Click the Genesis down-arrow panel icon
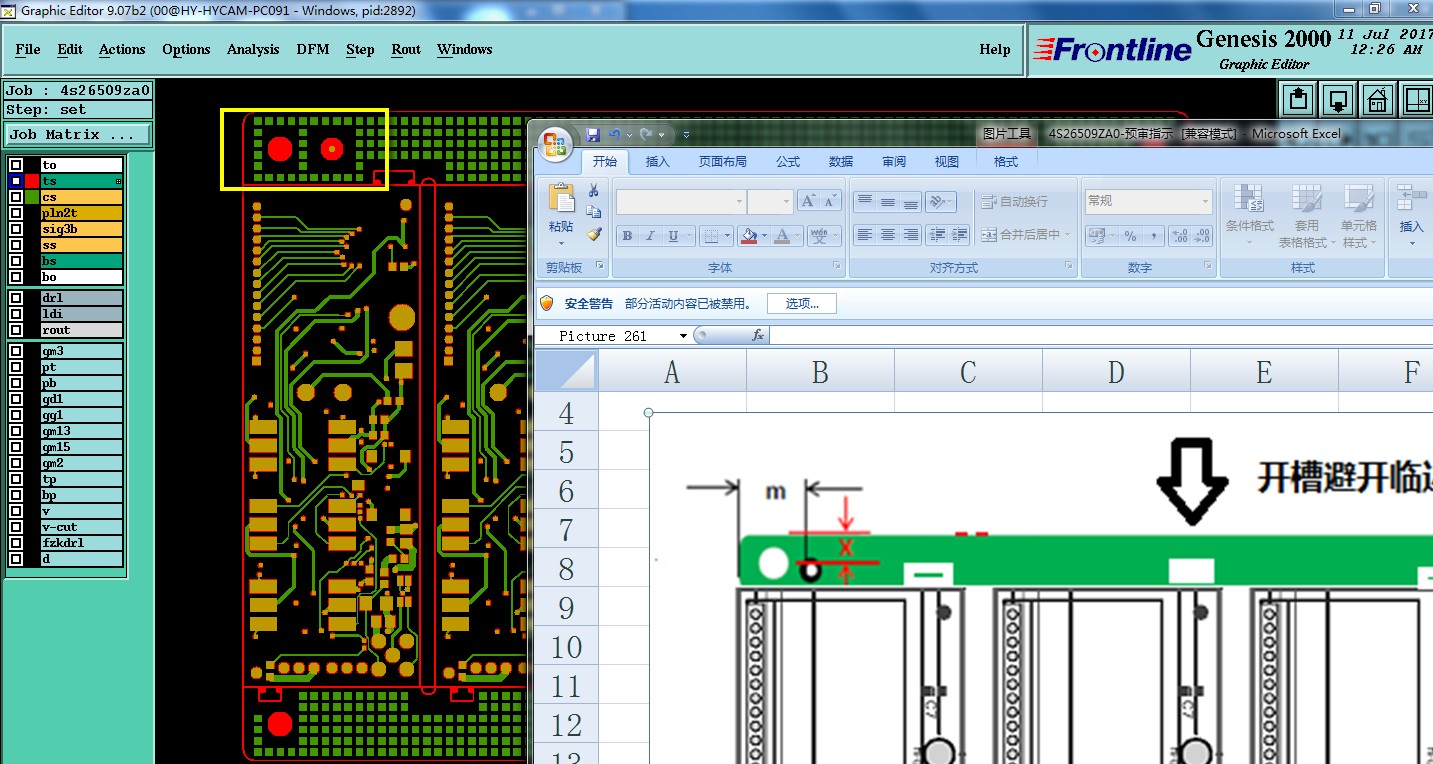 pyautogui.click(x=1338, y=99)
